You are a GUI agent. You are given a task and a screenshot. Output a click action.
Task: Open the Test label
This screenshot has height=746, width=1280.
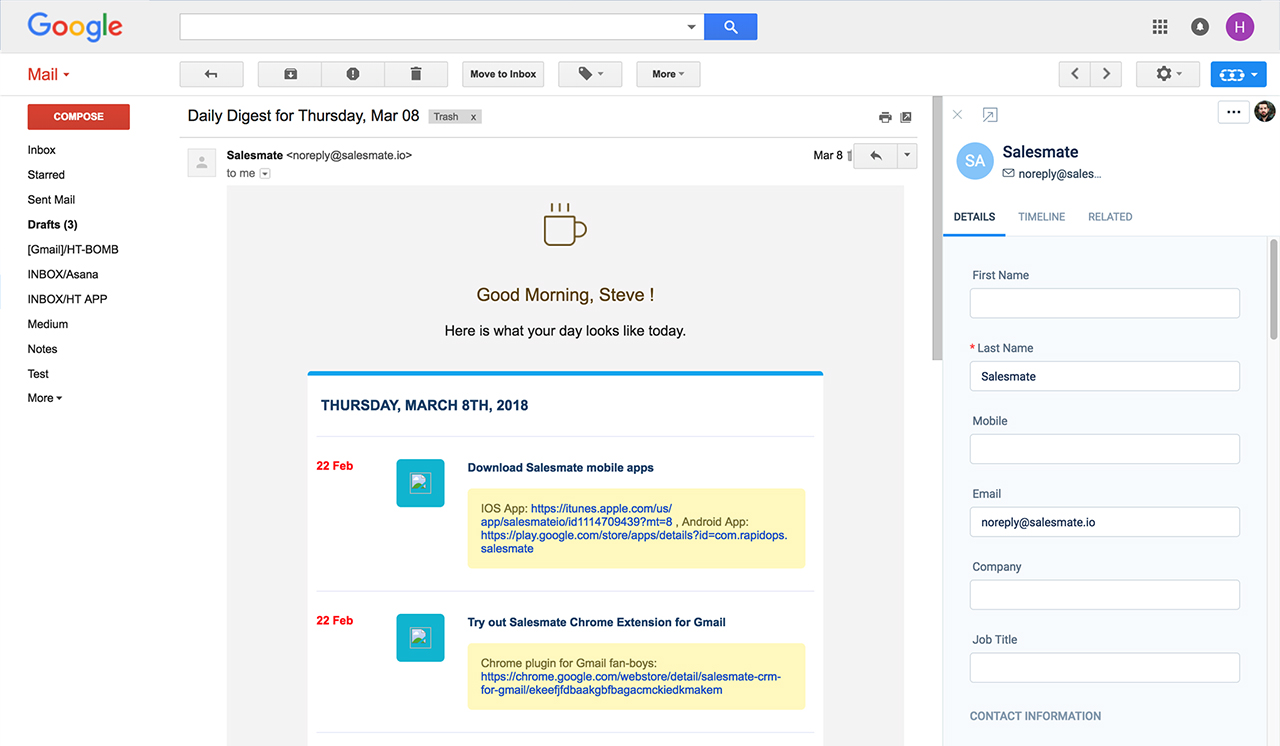coord(38,374)
